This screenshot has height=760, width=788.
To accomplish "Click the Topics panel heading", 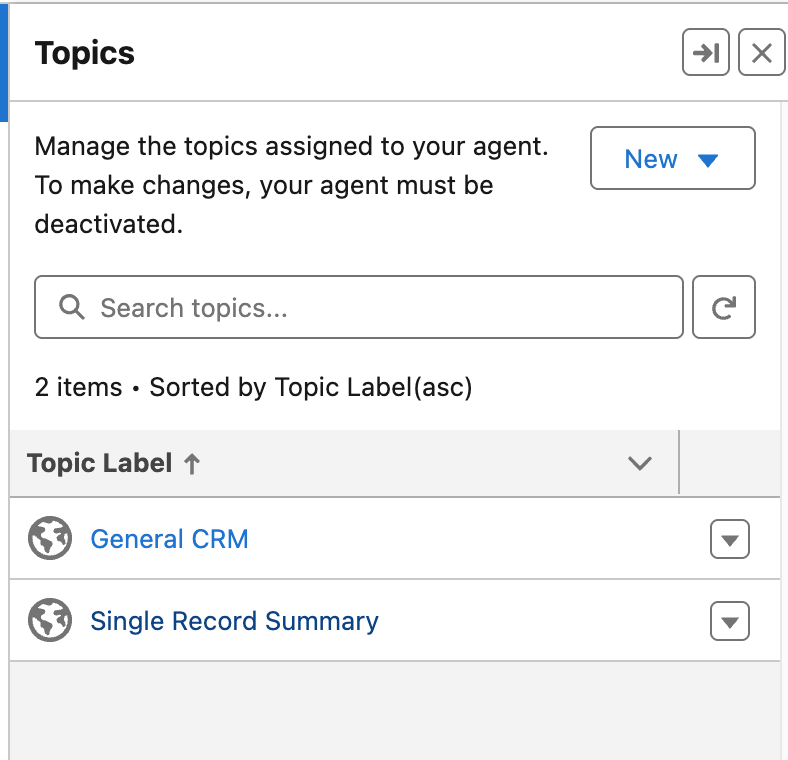I will tap(85, 53).
